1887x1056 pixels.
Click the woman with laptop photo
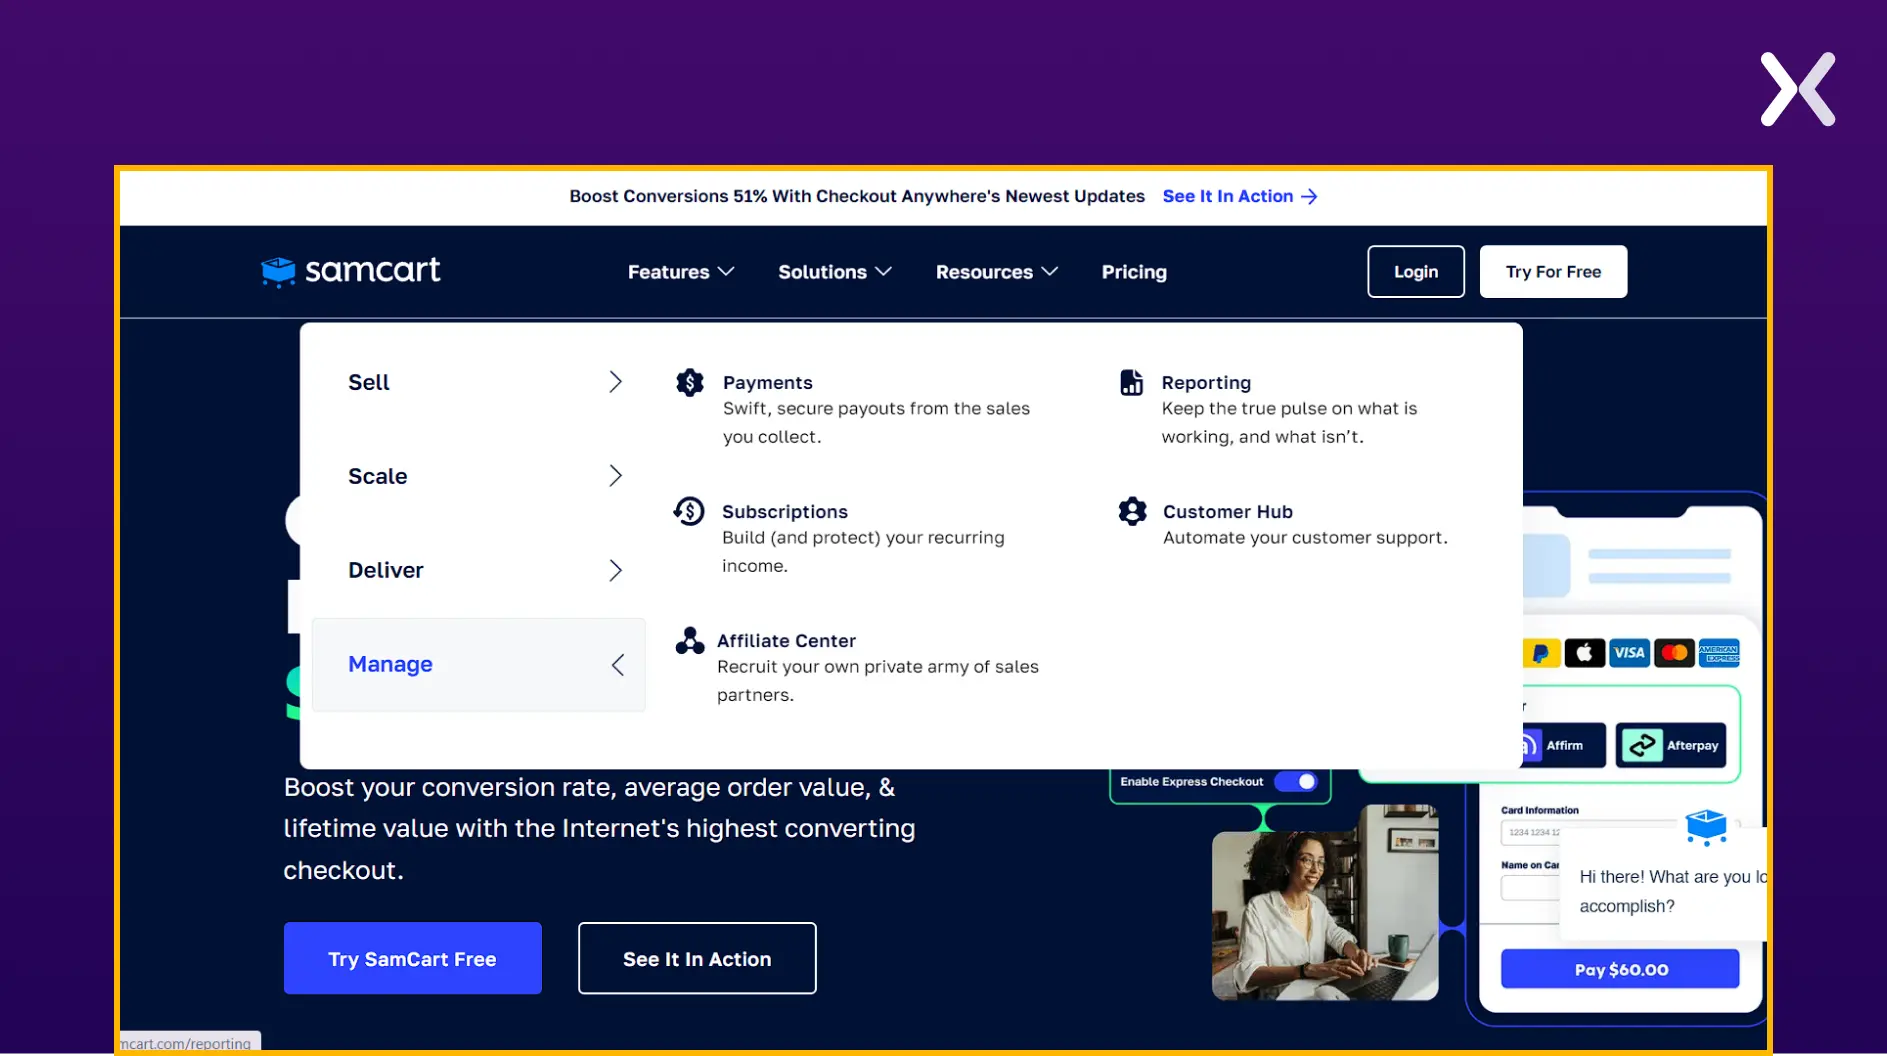point(1325,902)
